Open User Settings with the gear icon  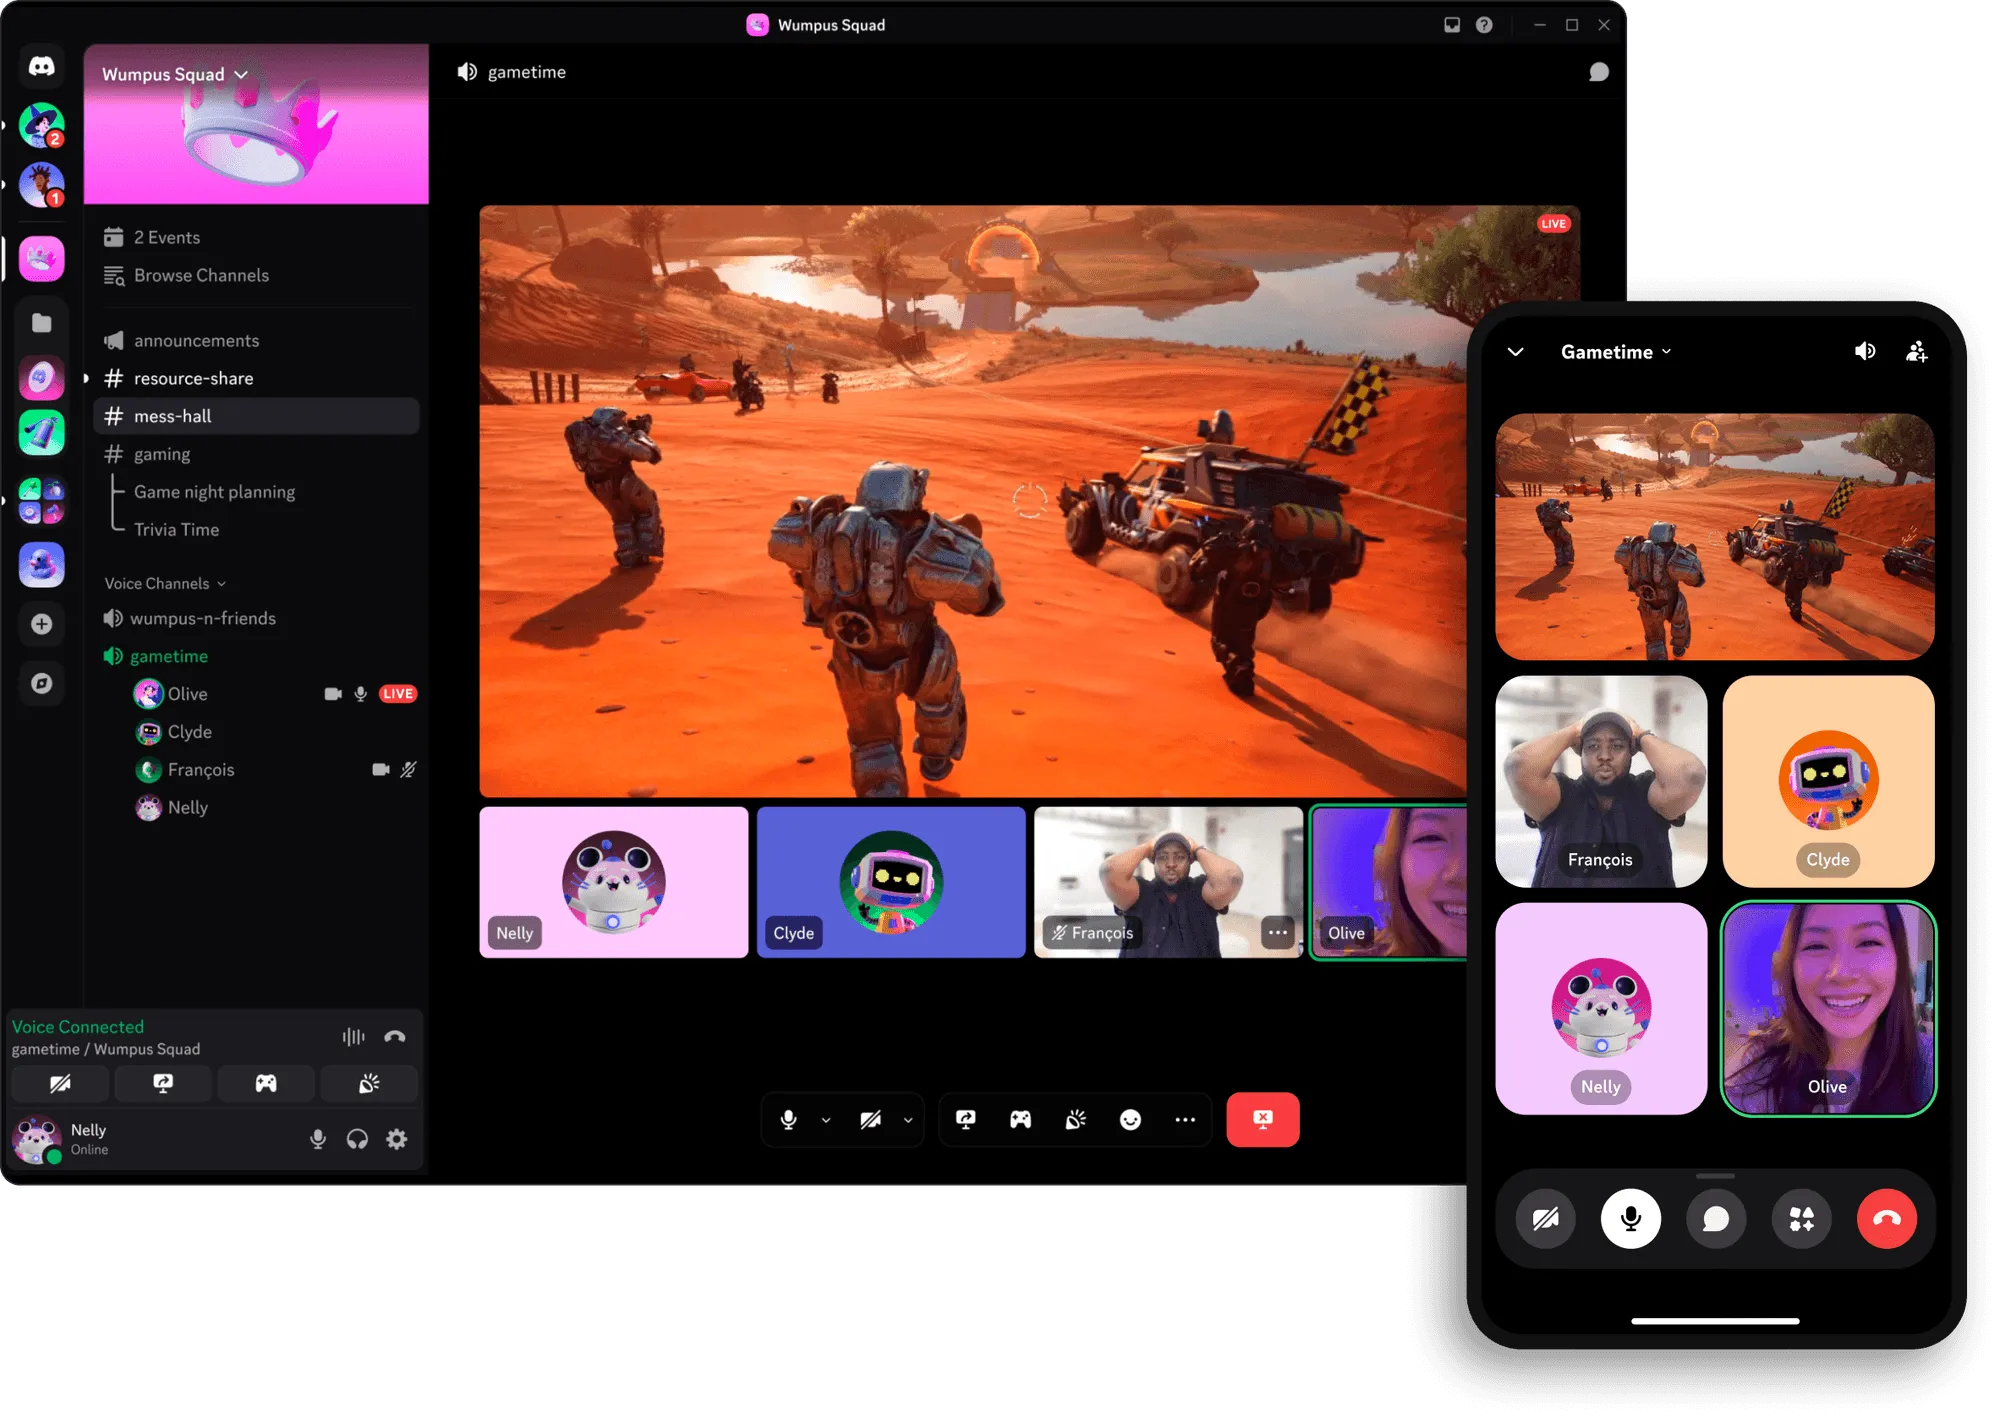[397, 1139]
